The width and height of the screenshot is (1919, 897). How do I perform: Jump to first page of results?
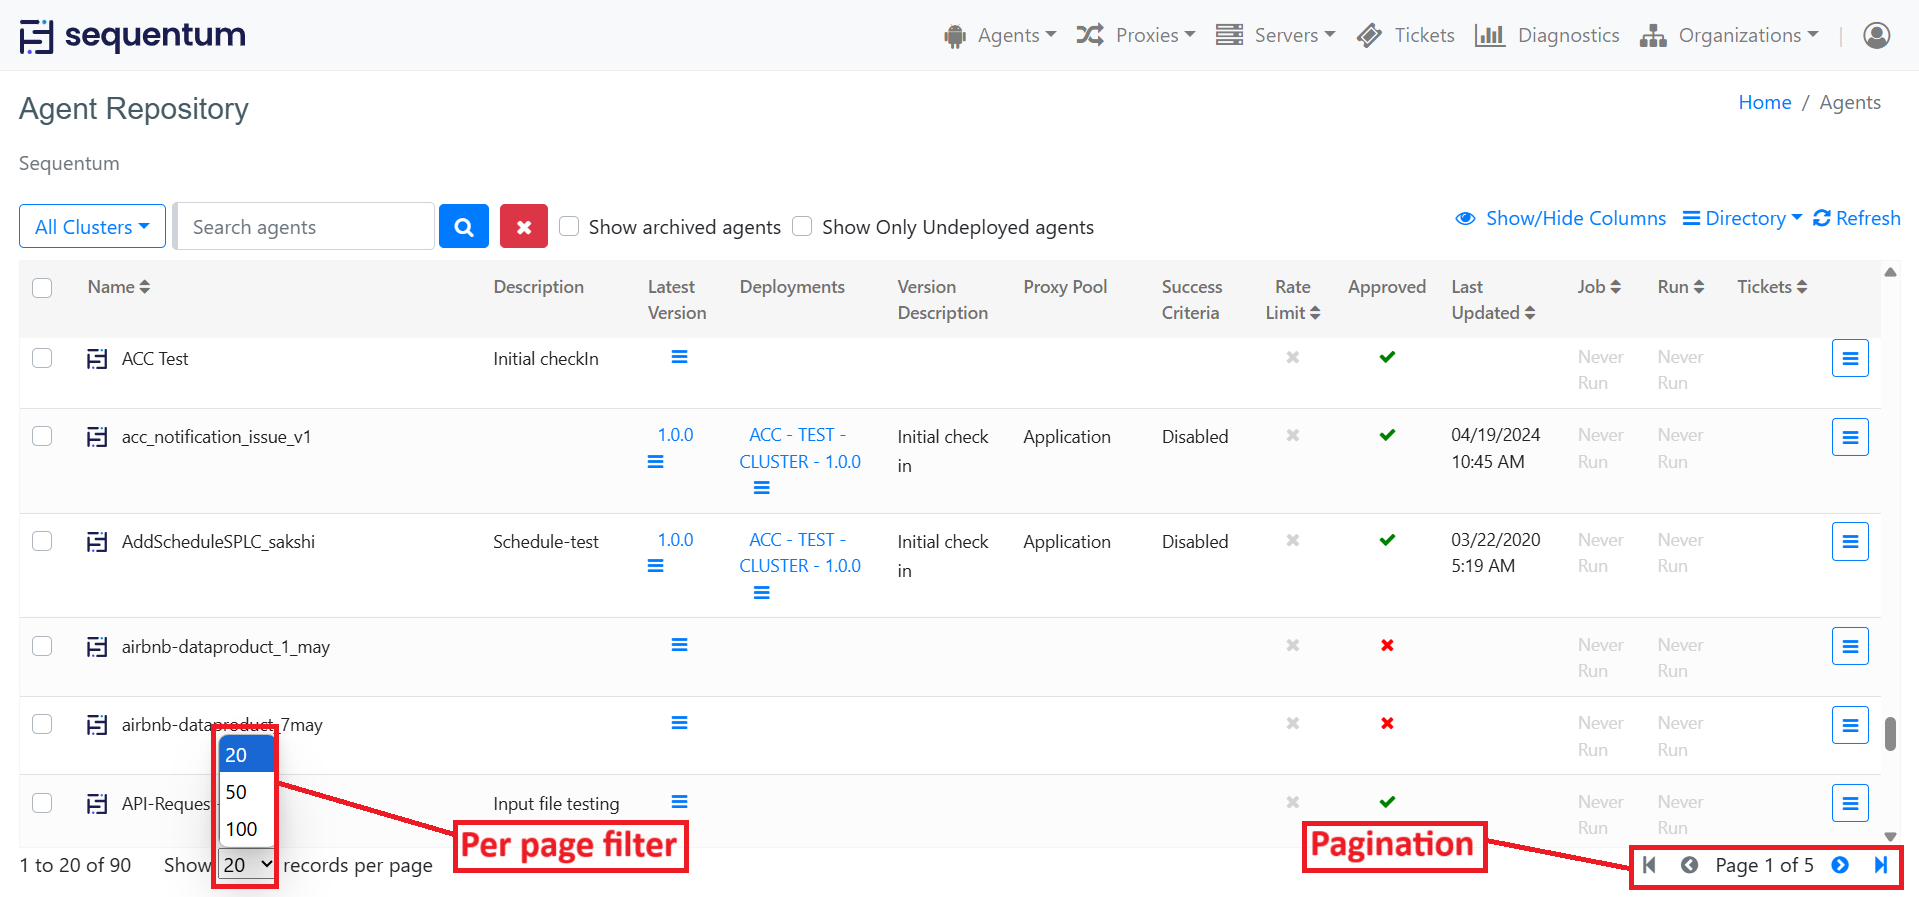click(x=1649, y=865)
